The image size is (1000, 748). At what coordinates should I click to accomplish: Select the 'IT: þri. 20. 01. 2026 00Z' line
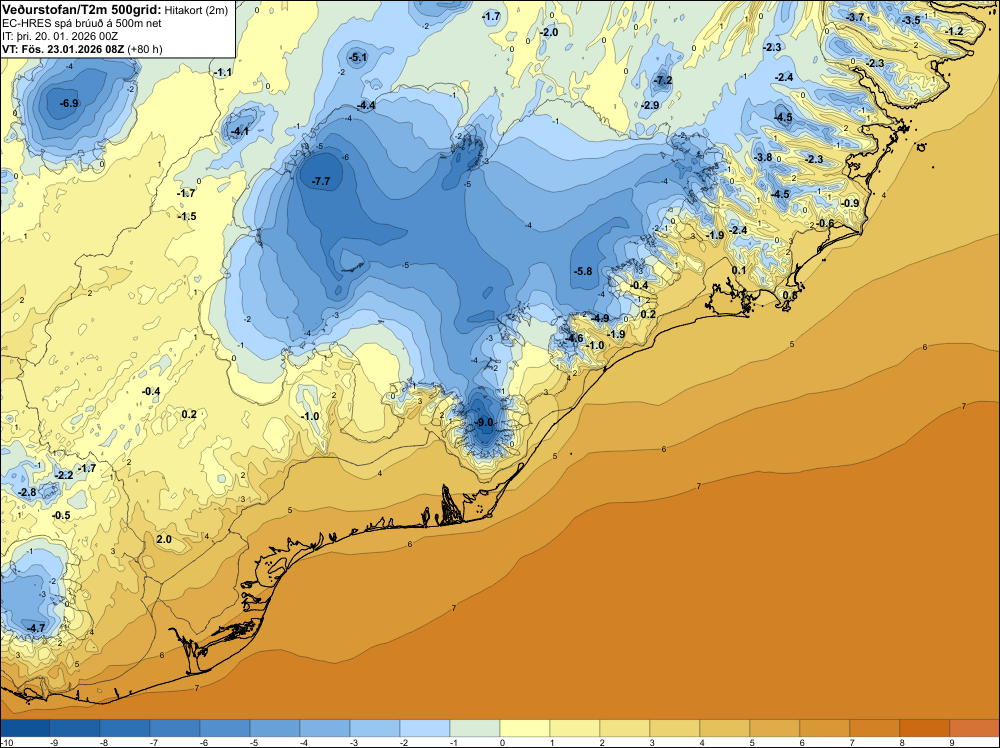click(60, 36)
